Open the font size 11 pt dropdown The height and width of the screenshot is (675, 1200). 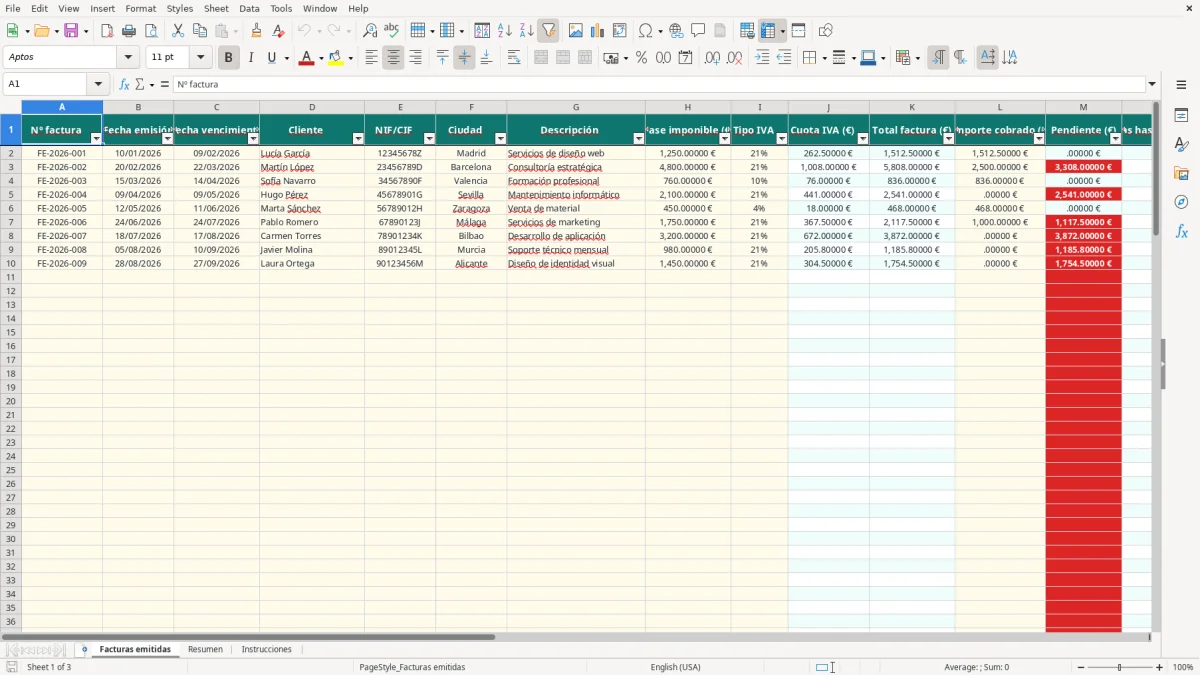200,58
